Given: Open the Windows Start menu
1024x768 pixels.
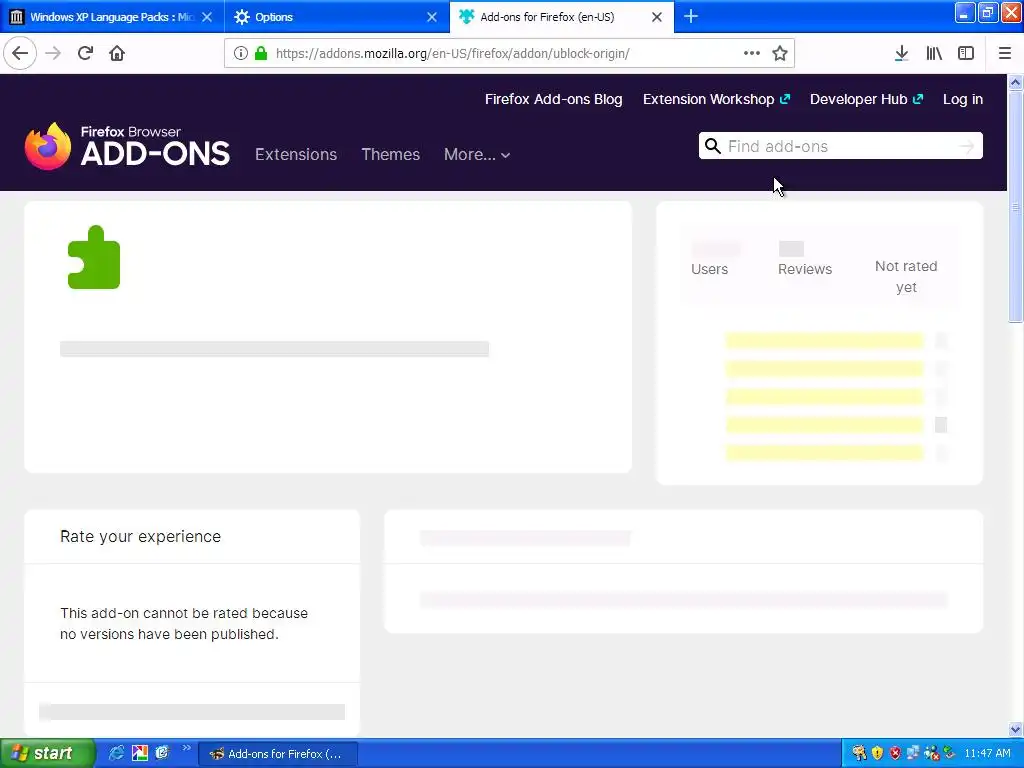Looking at the screenshot, I should click(x=47, y=753).
